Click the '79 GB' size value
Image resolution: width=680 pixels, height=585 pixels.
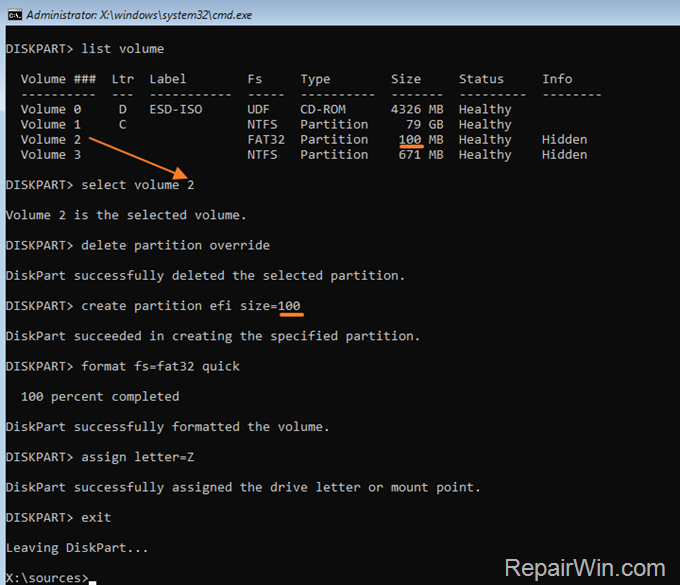tap(425, 124)
